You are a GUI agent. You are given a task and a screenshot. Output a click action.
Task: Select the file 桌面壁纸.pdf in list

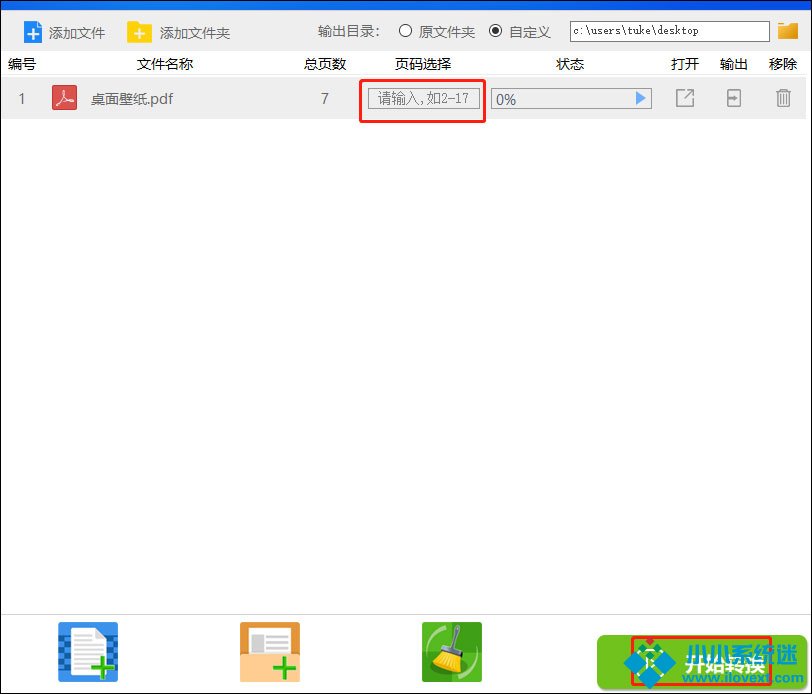(132, 99)
